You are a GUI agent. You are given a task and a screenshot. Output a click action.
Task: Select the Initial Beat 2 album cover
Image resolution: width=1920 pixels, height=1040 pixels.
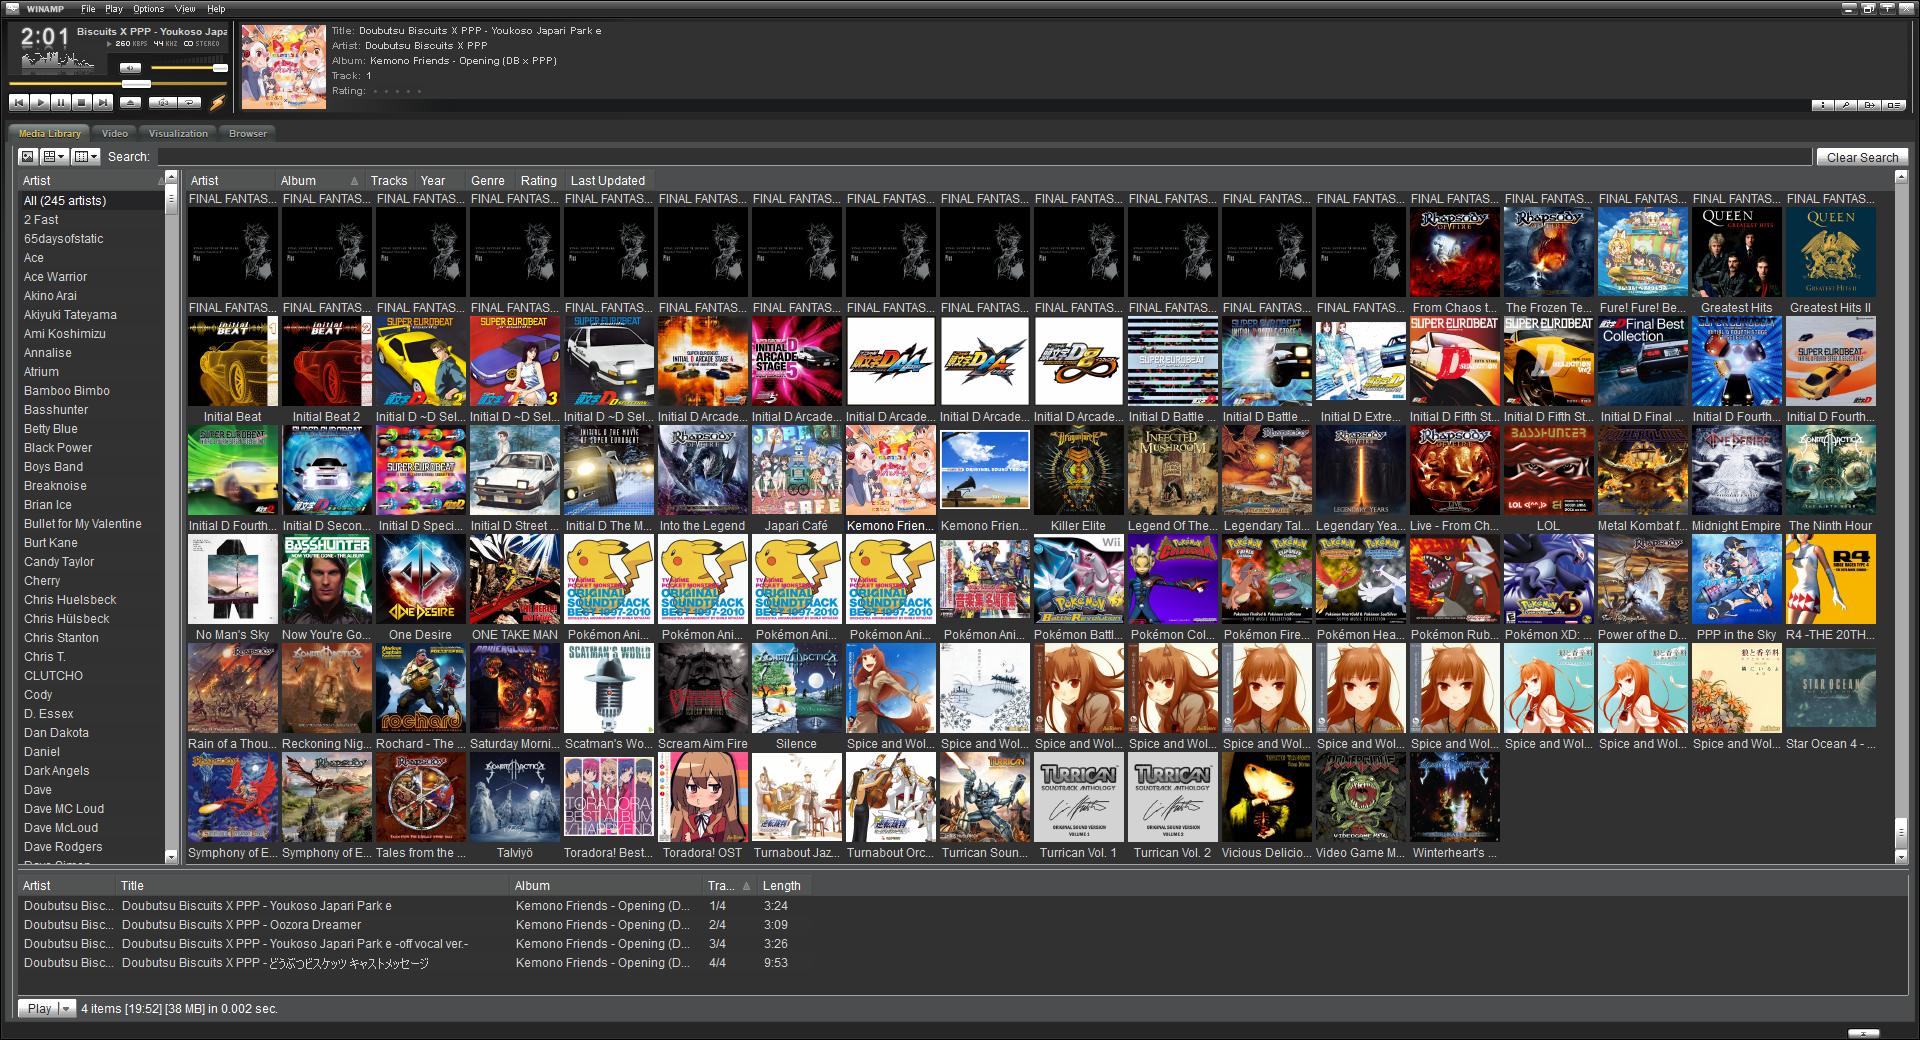(326, 362)
